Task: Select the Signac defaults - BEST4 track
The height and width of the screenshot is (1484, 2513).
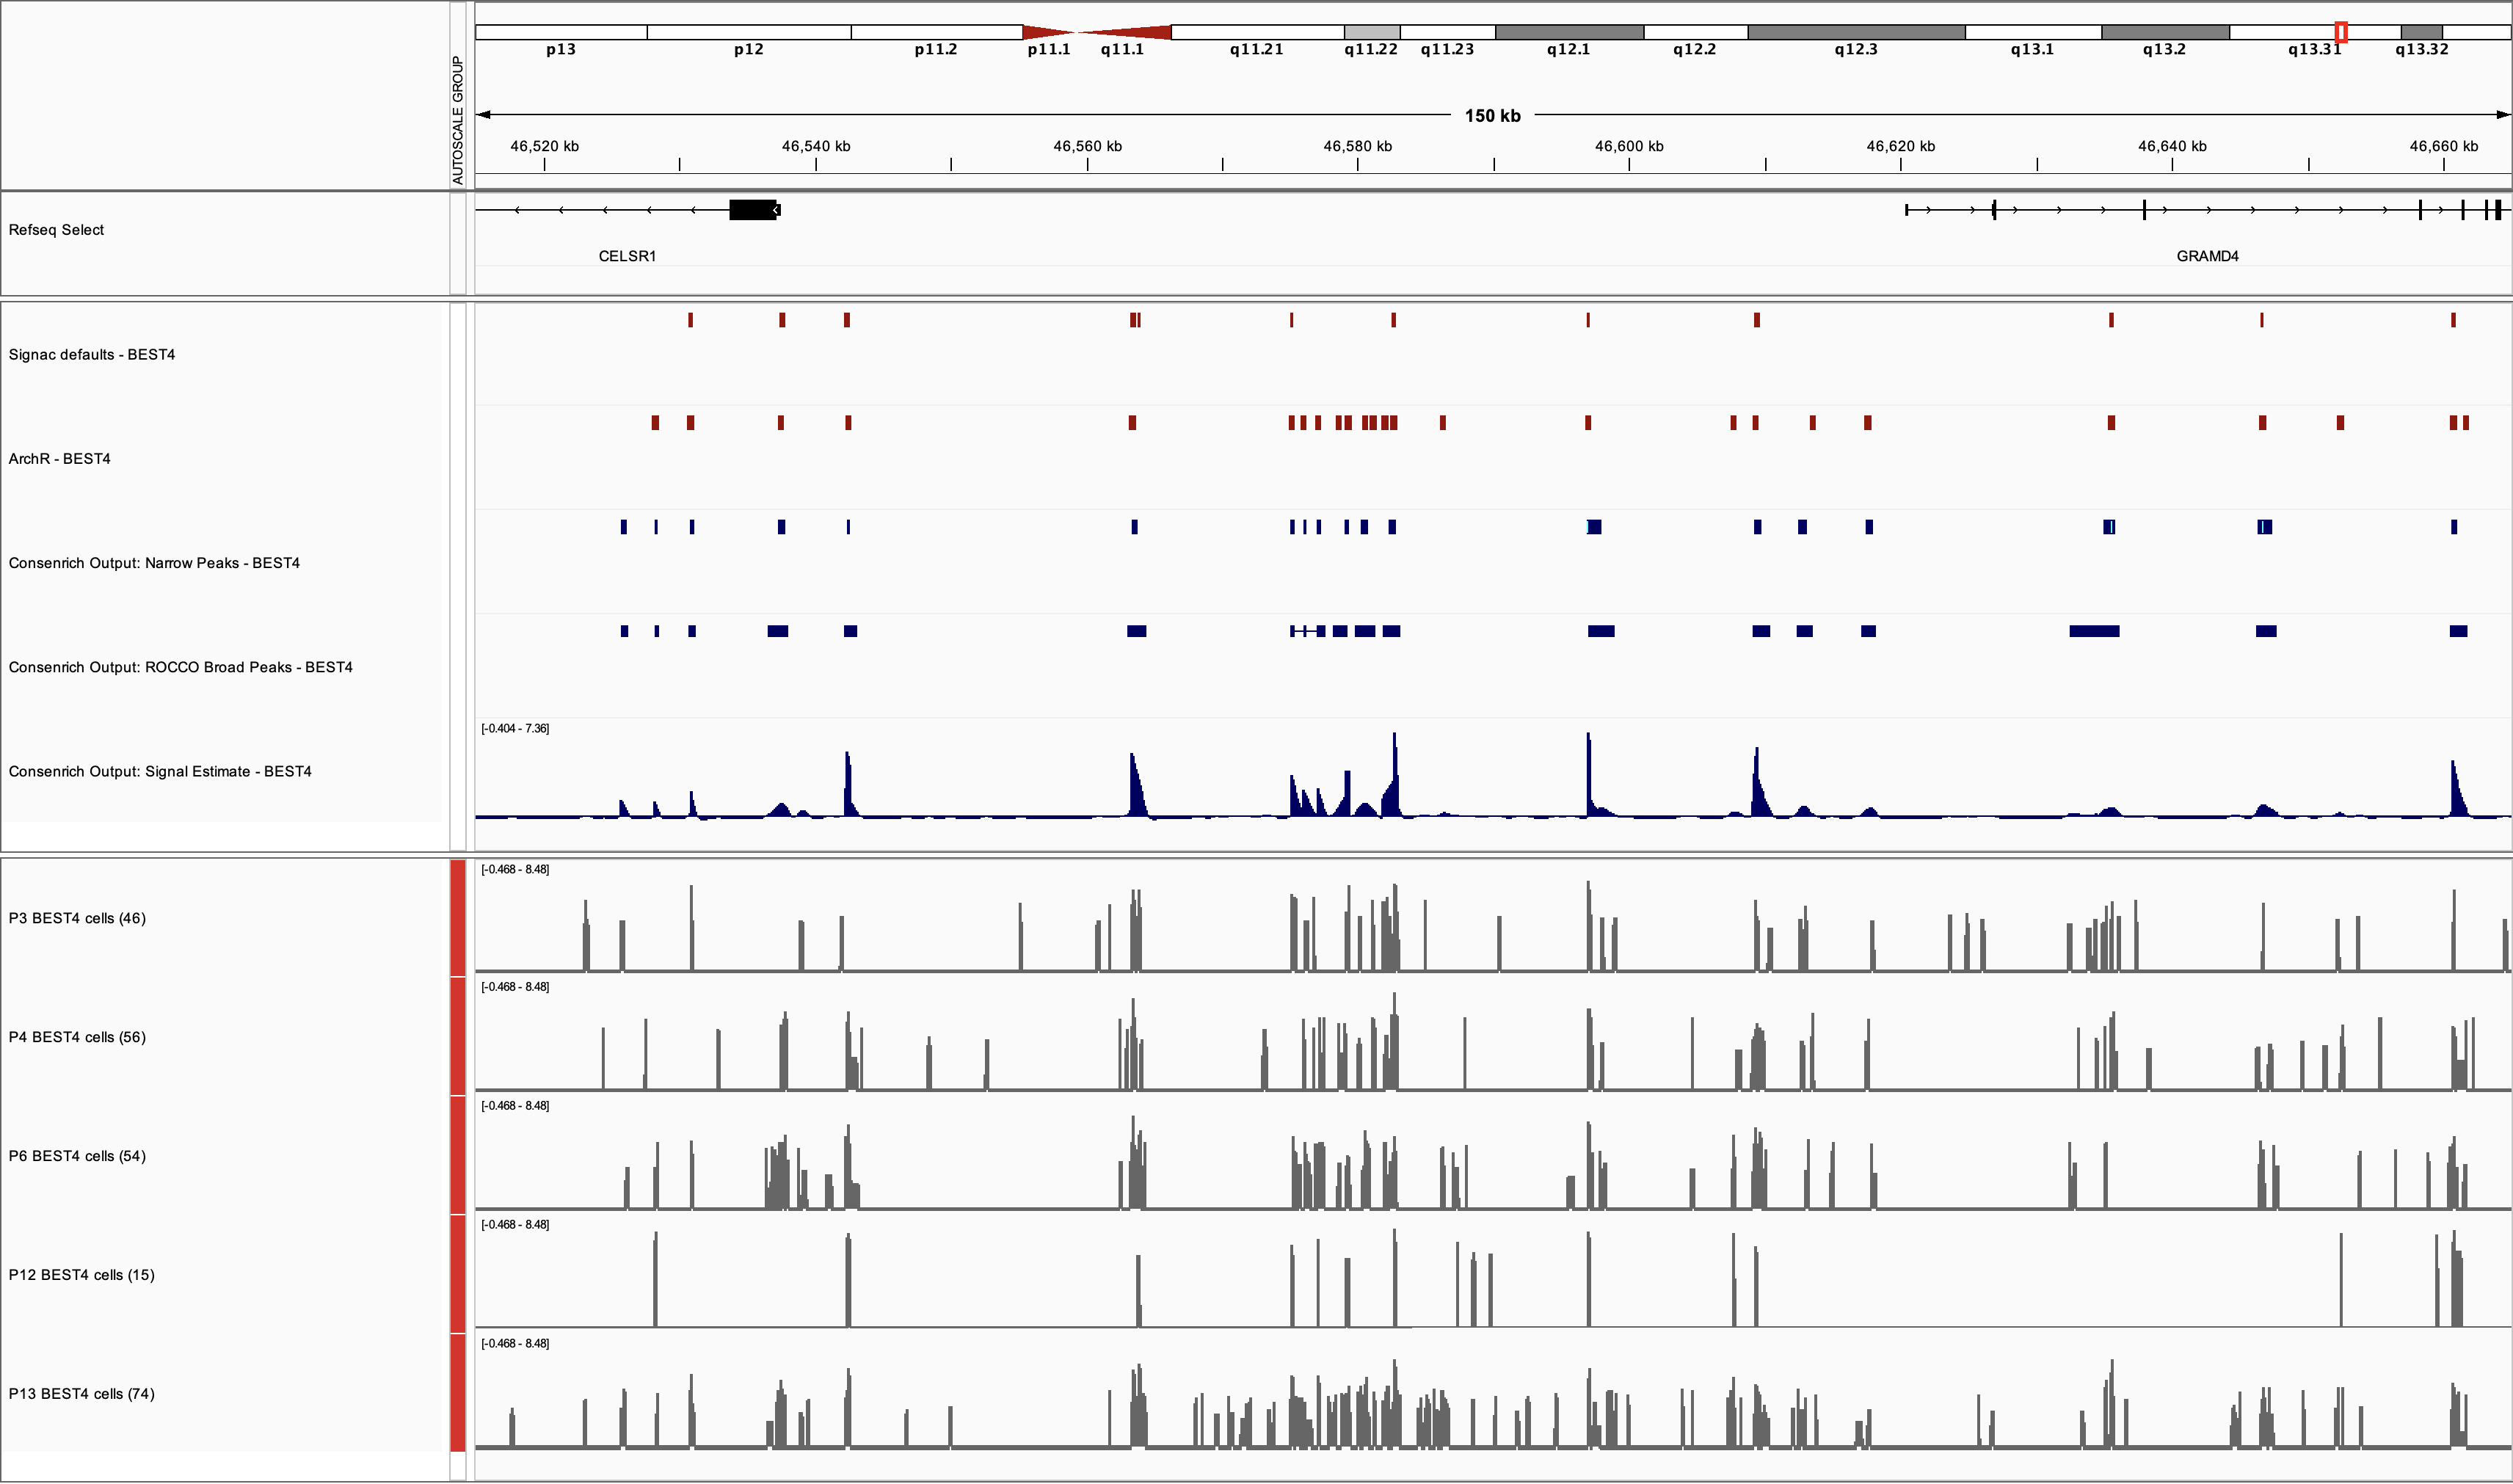Action: [92, 355]
